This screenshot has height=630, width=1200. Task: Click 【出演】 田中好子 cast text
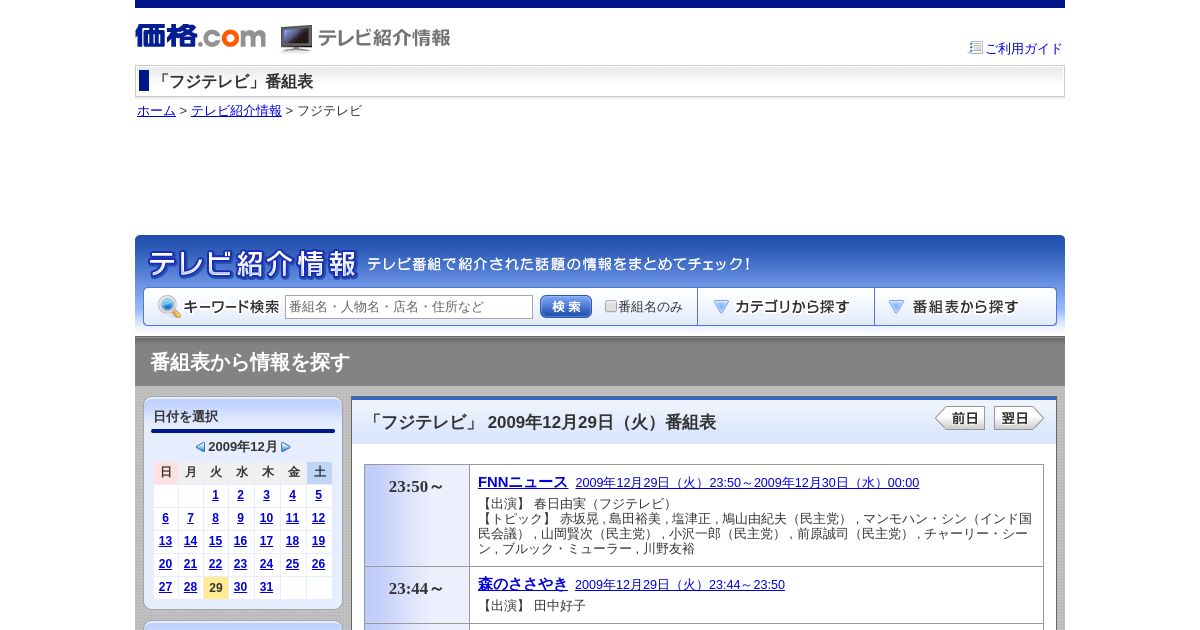(532, 606)
